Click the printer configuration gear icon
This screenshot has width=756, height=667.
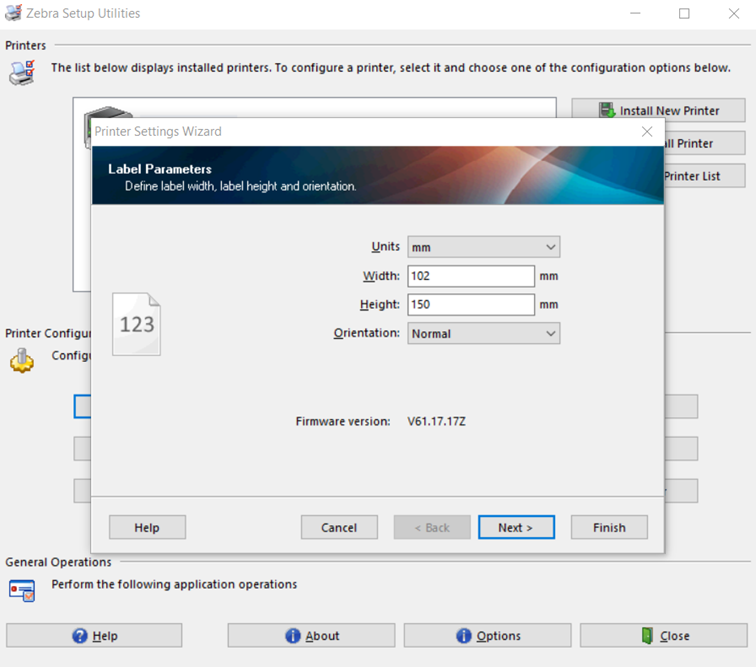point(22,361)
